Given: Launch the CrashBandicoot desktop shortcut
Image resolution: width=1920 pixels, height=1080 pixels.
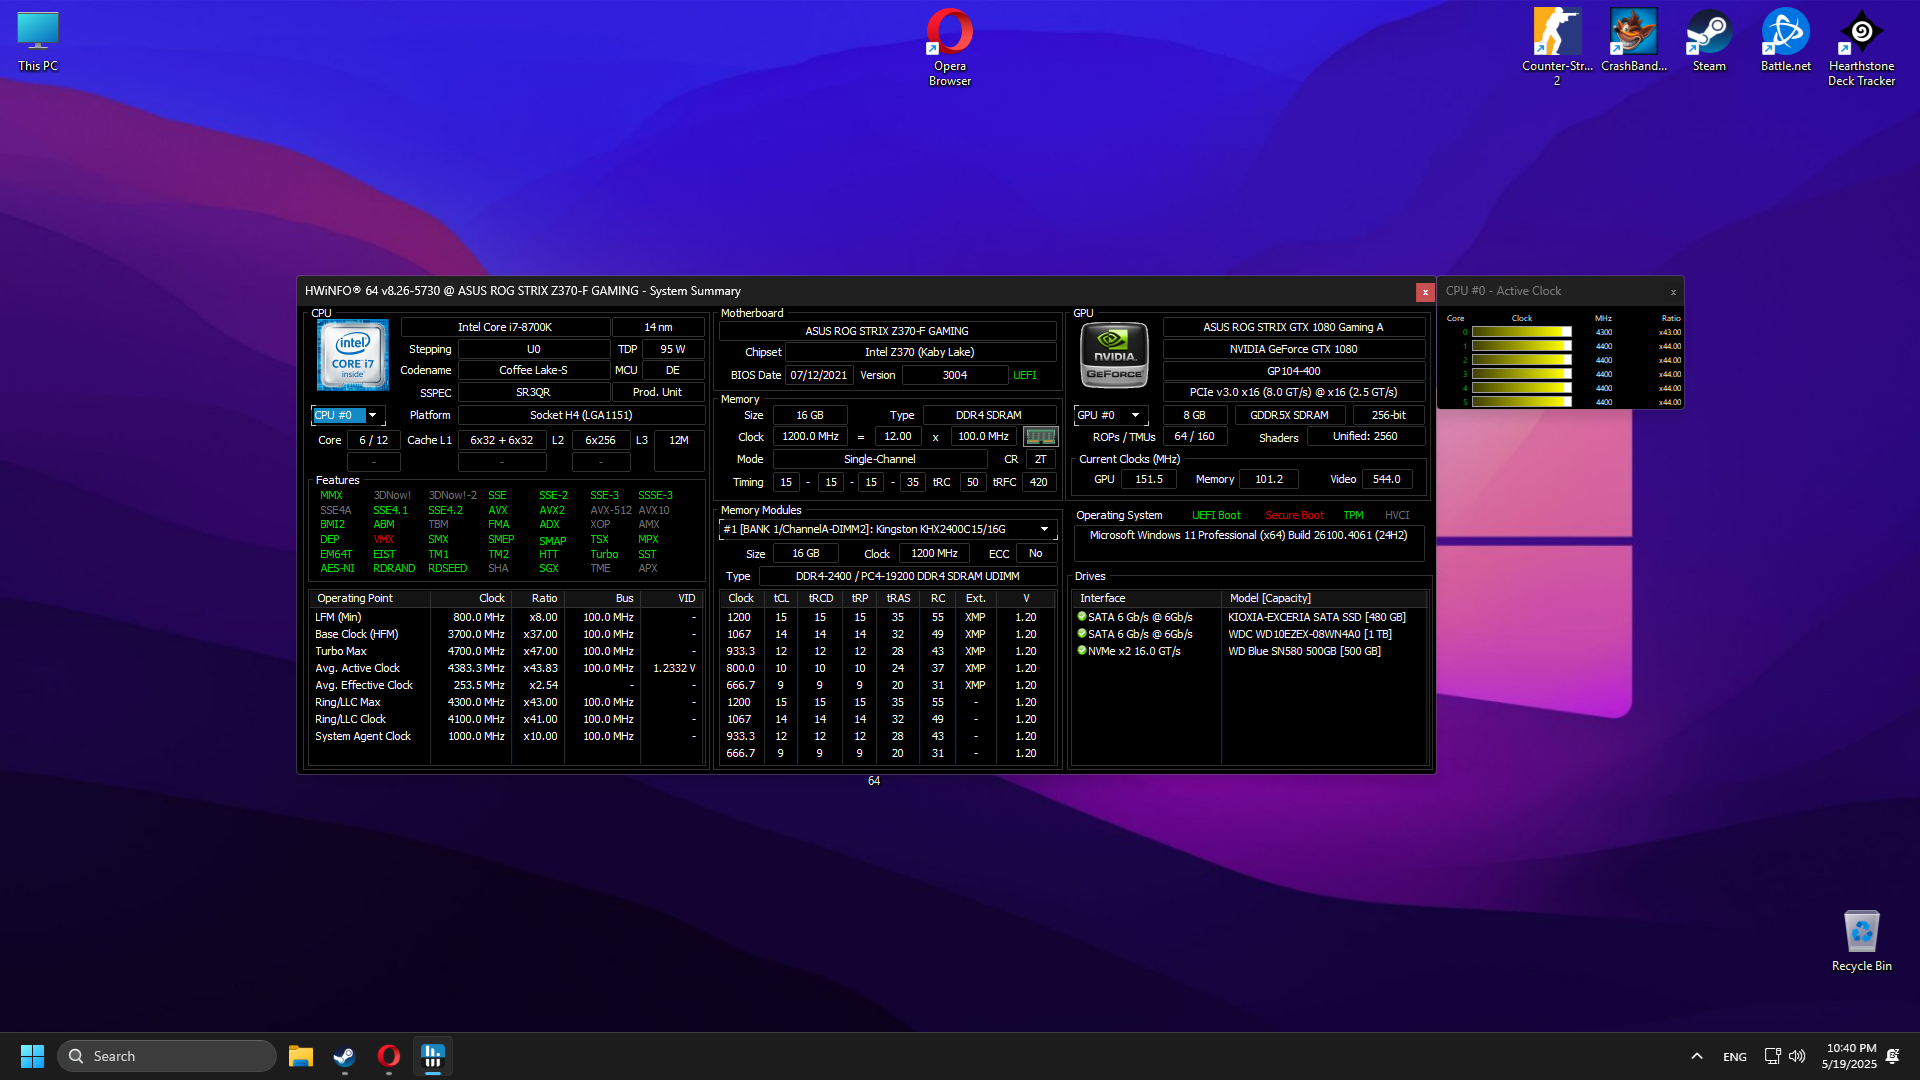Looking at the screenshot, I should (x=1633, y=41).
